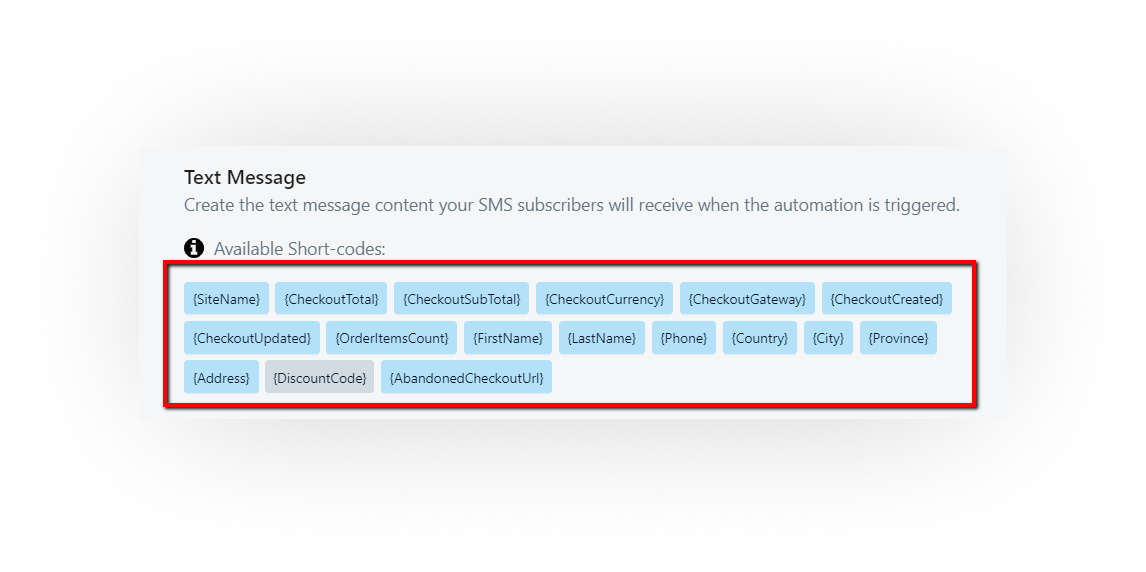Insert the {Province} short-code

(x=898, y=338)
